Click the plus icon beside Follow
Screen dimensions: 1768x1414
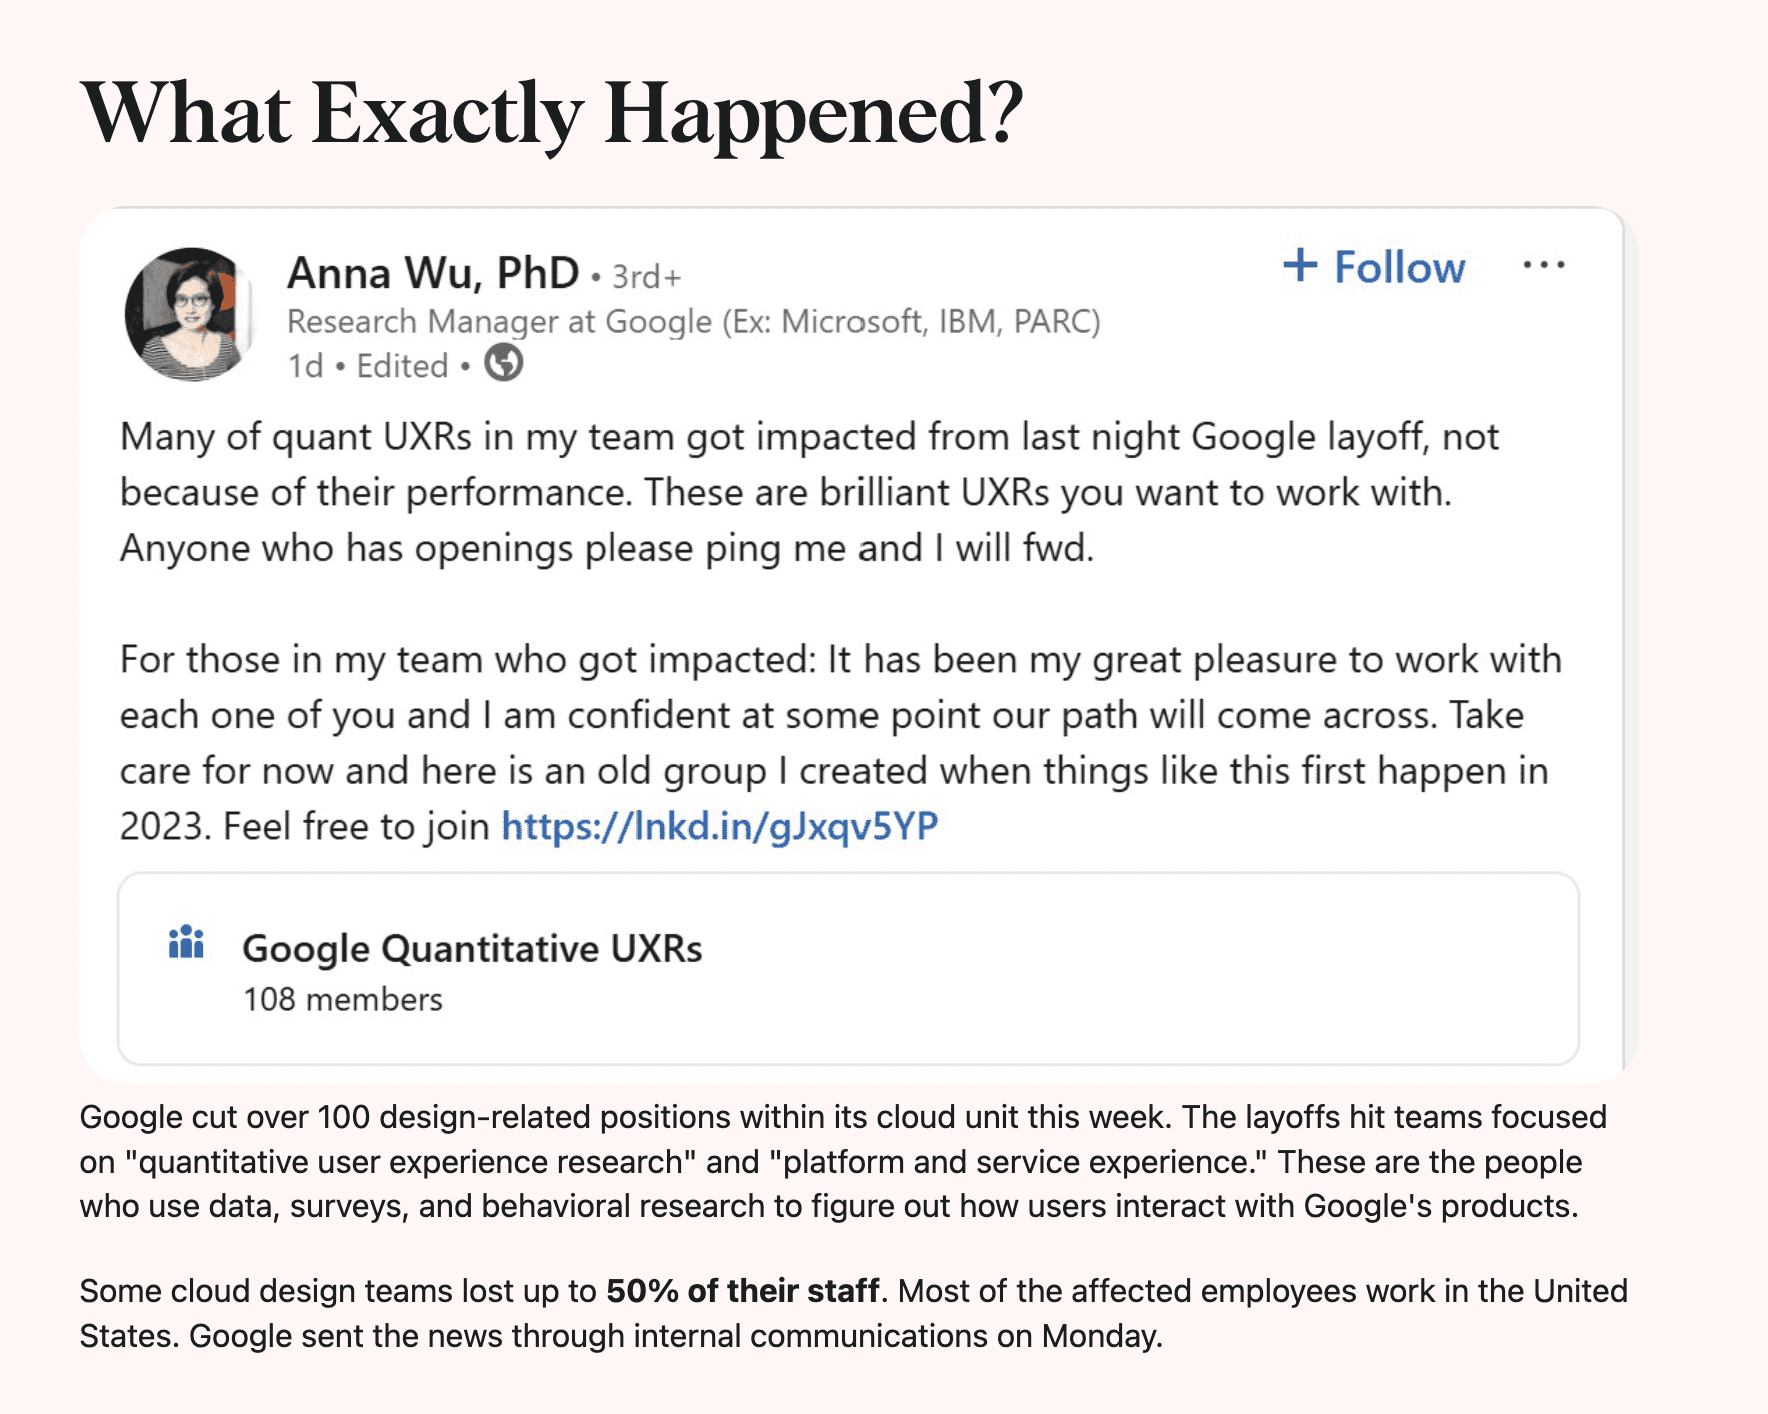(x=1301, y=266)
